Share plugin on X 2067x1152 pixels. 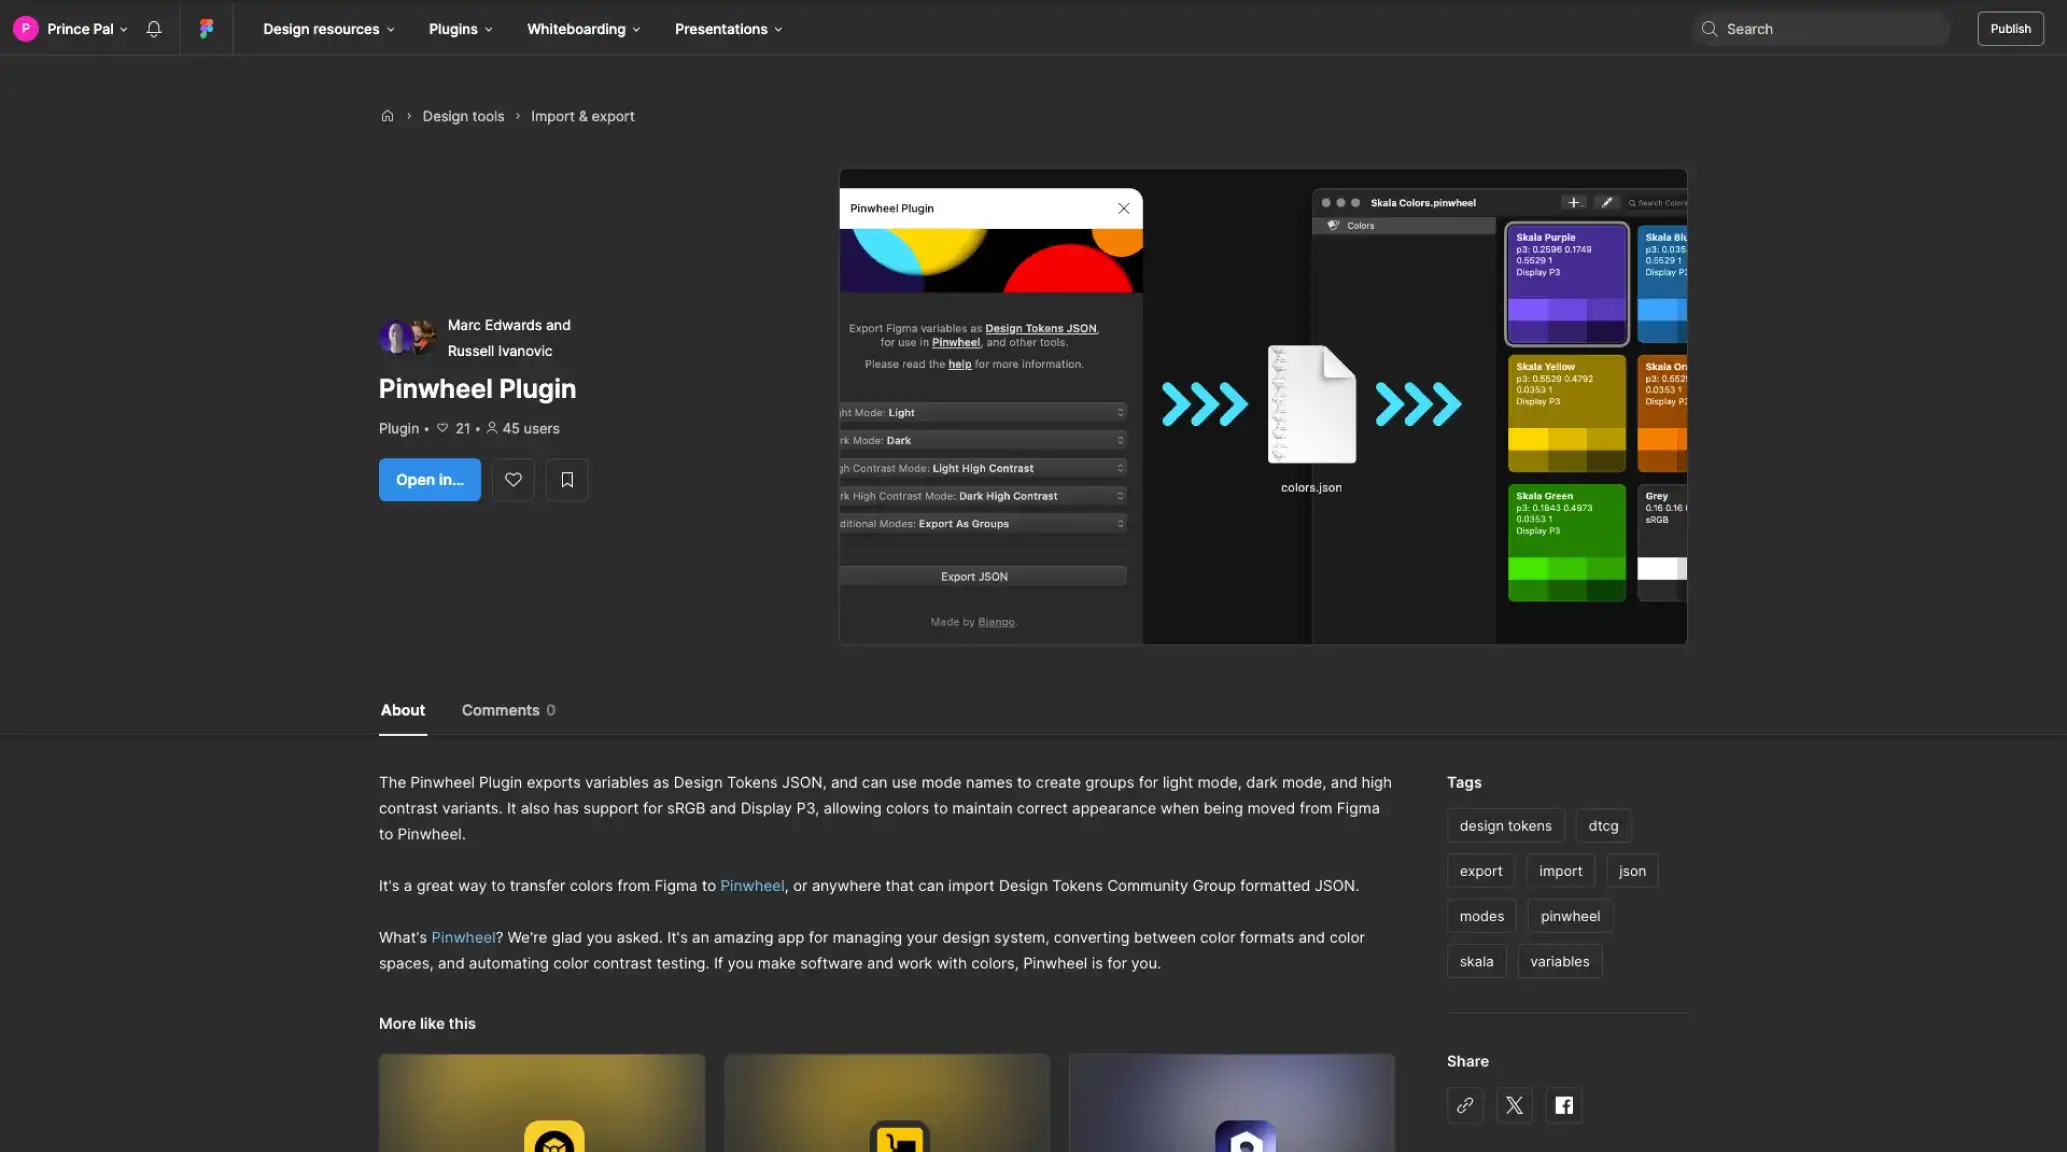pos(1514,1105)
